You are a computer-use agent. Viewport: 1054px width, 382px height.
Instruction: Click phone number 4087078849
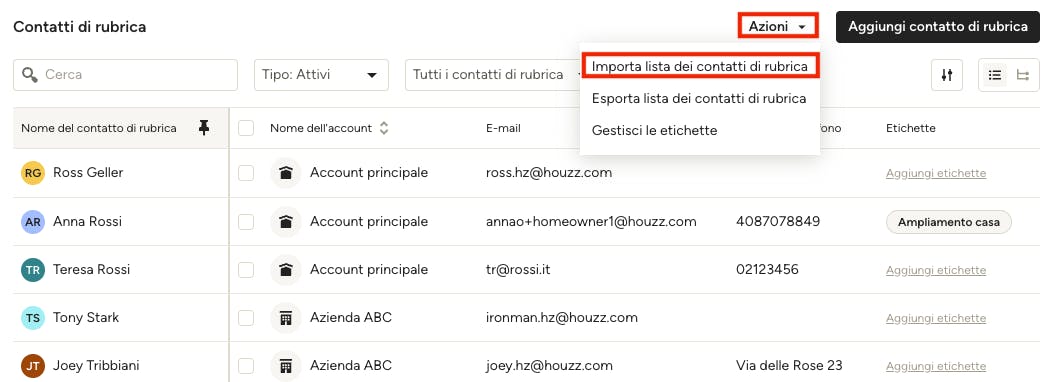tap(778, 221)
